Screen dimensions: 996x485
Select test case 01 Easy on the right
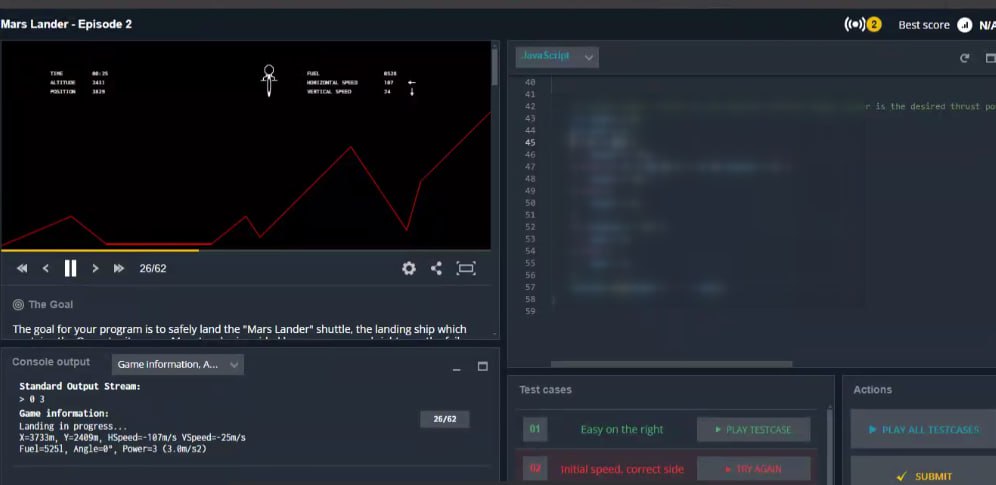point(621,430)
